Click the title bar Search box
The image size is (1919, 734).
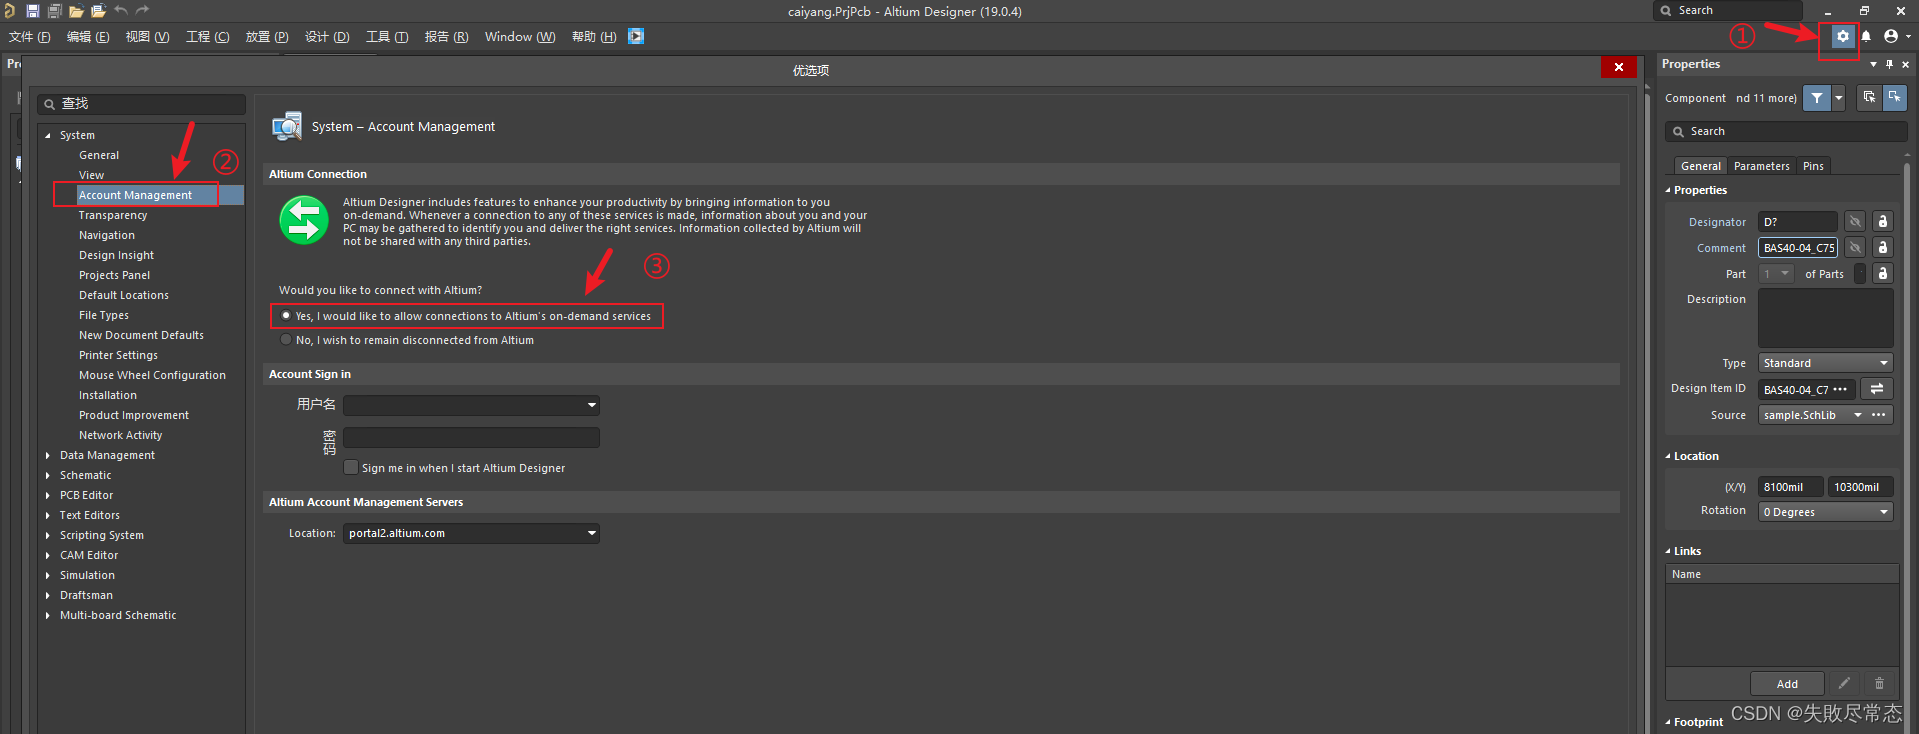(1728, 10)
